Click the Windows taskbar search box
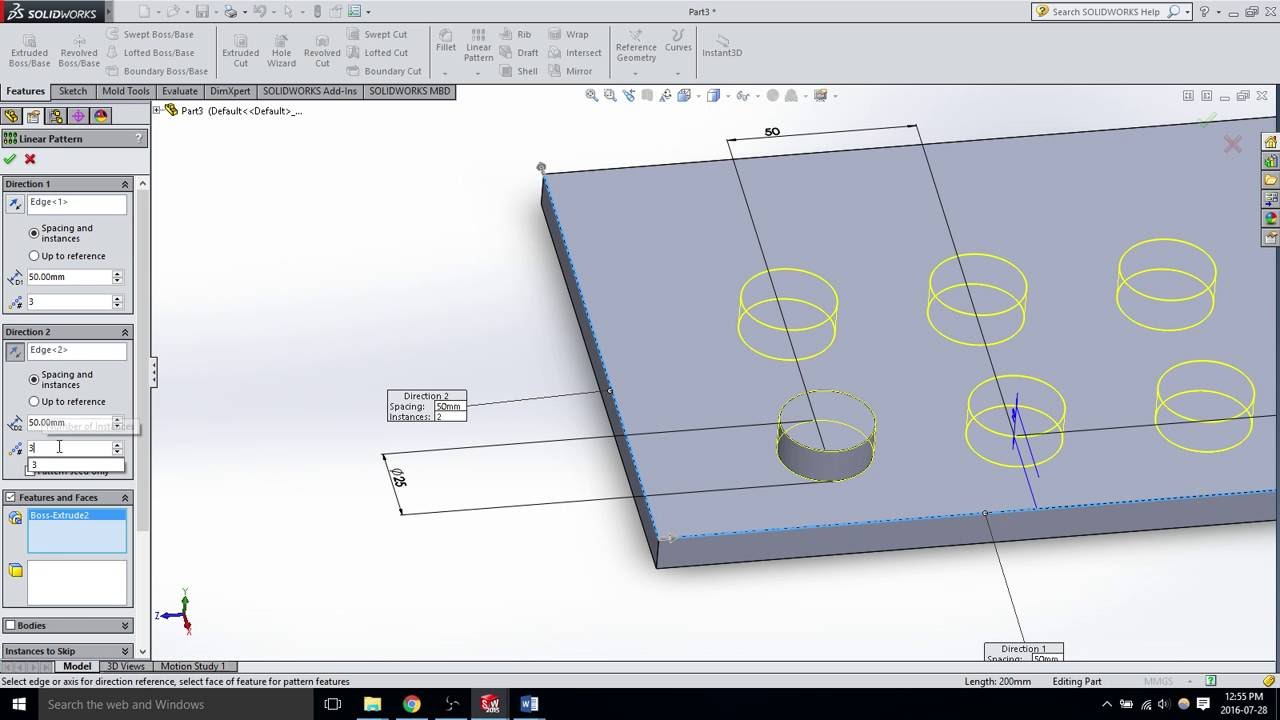 pyautogui.click(x=174, y=704)
